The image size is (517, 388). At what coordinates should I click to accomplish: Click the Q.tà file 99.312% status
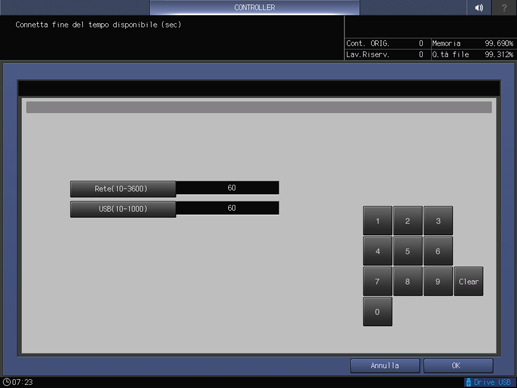pyautogui.click(x=473, y=54)
